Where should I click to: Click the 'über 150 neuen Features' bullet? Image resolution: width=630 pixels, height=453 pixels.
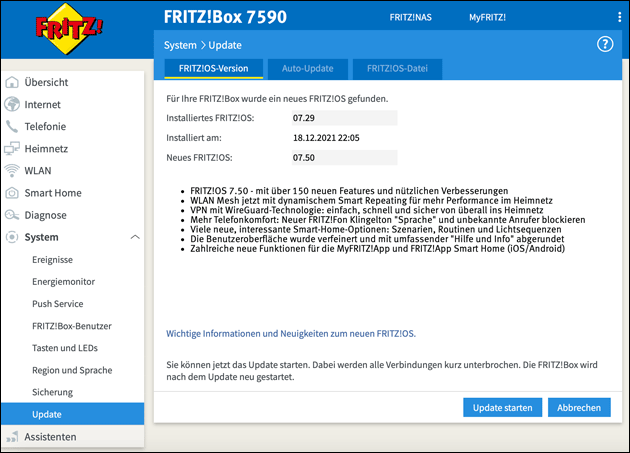(x=349, y=191)
